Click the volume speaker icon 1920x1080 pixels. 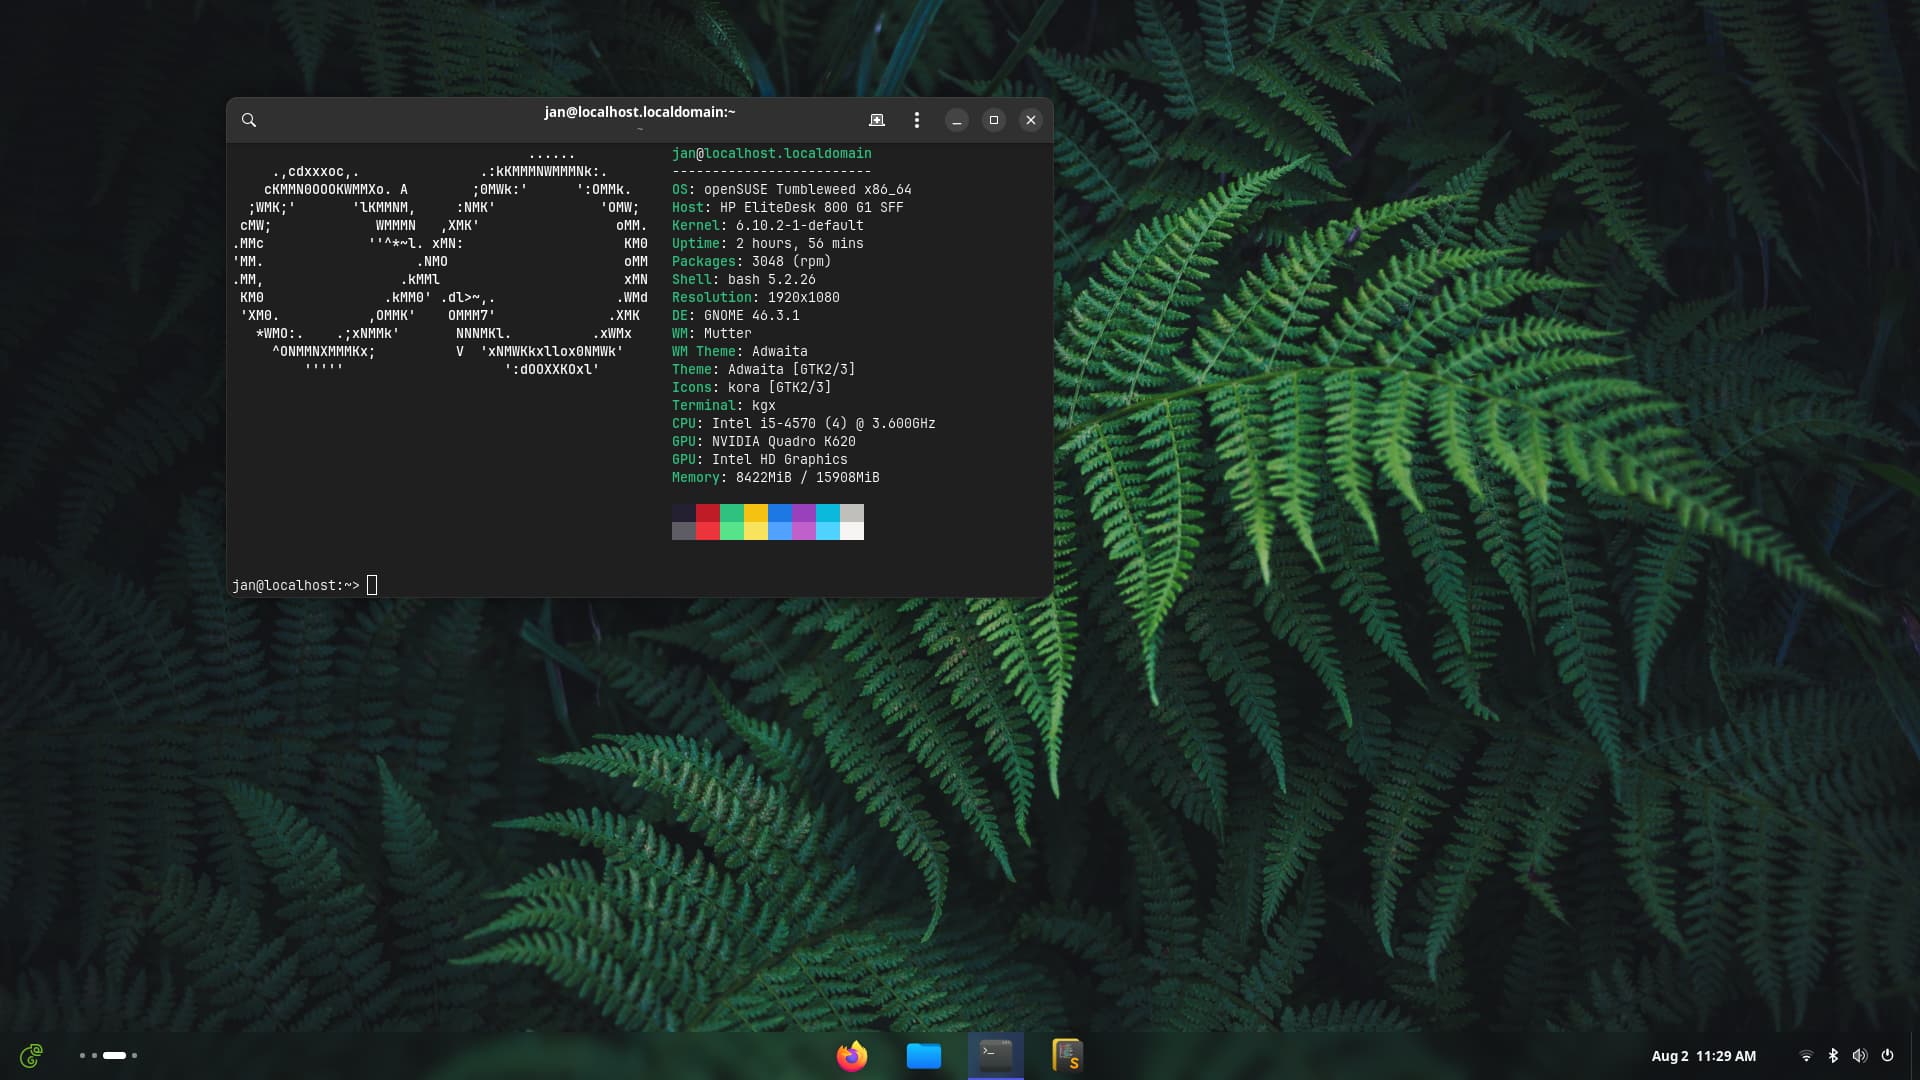tap(1859, 1056)
